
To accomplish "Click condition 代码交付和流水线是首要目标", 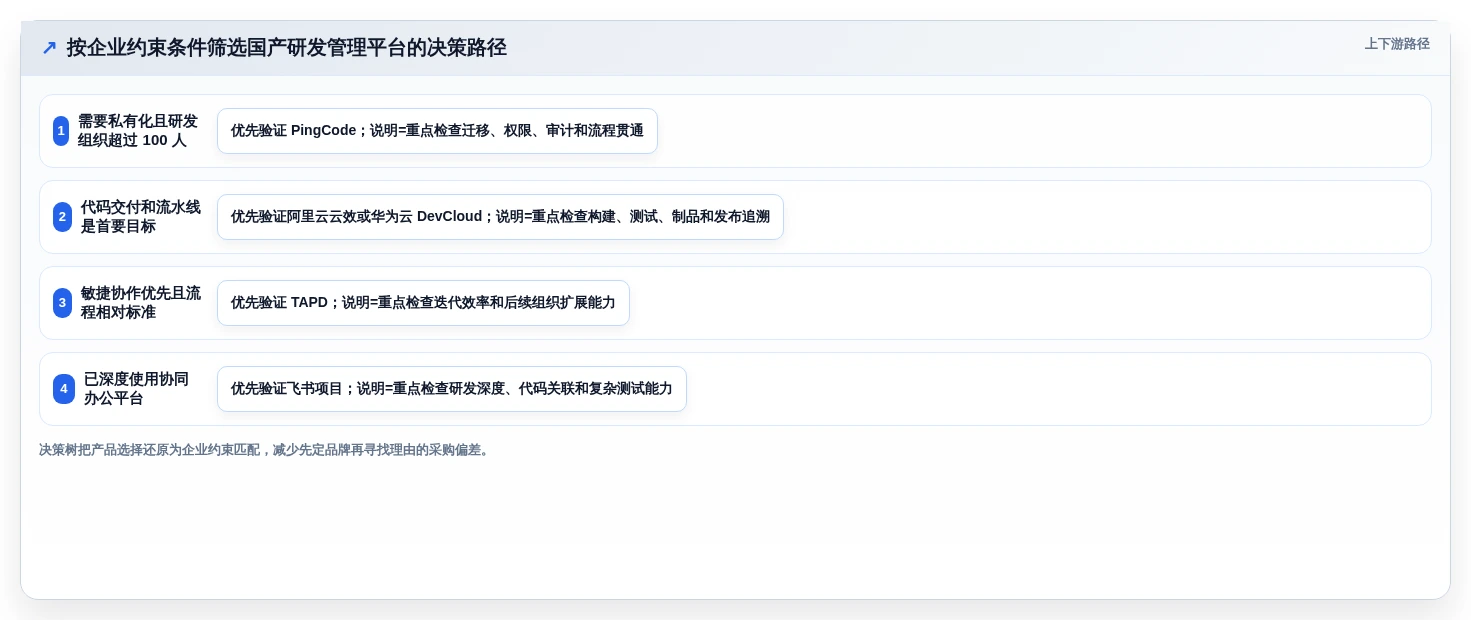I will [141, 217].
